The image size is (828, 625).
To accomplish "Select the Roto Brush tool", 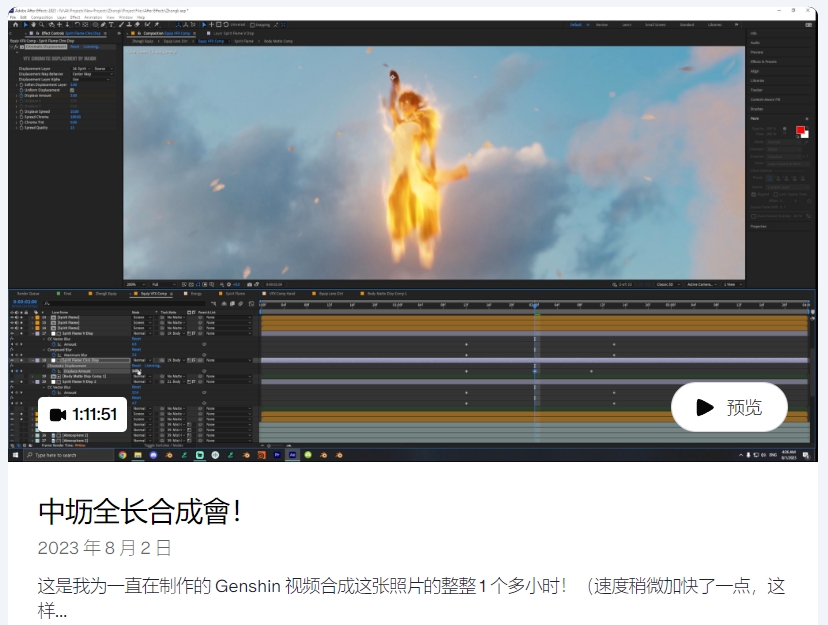I will pyautogui.click(x=147, y=24).
